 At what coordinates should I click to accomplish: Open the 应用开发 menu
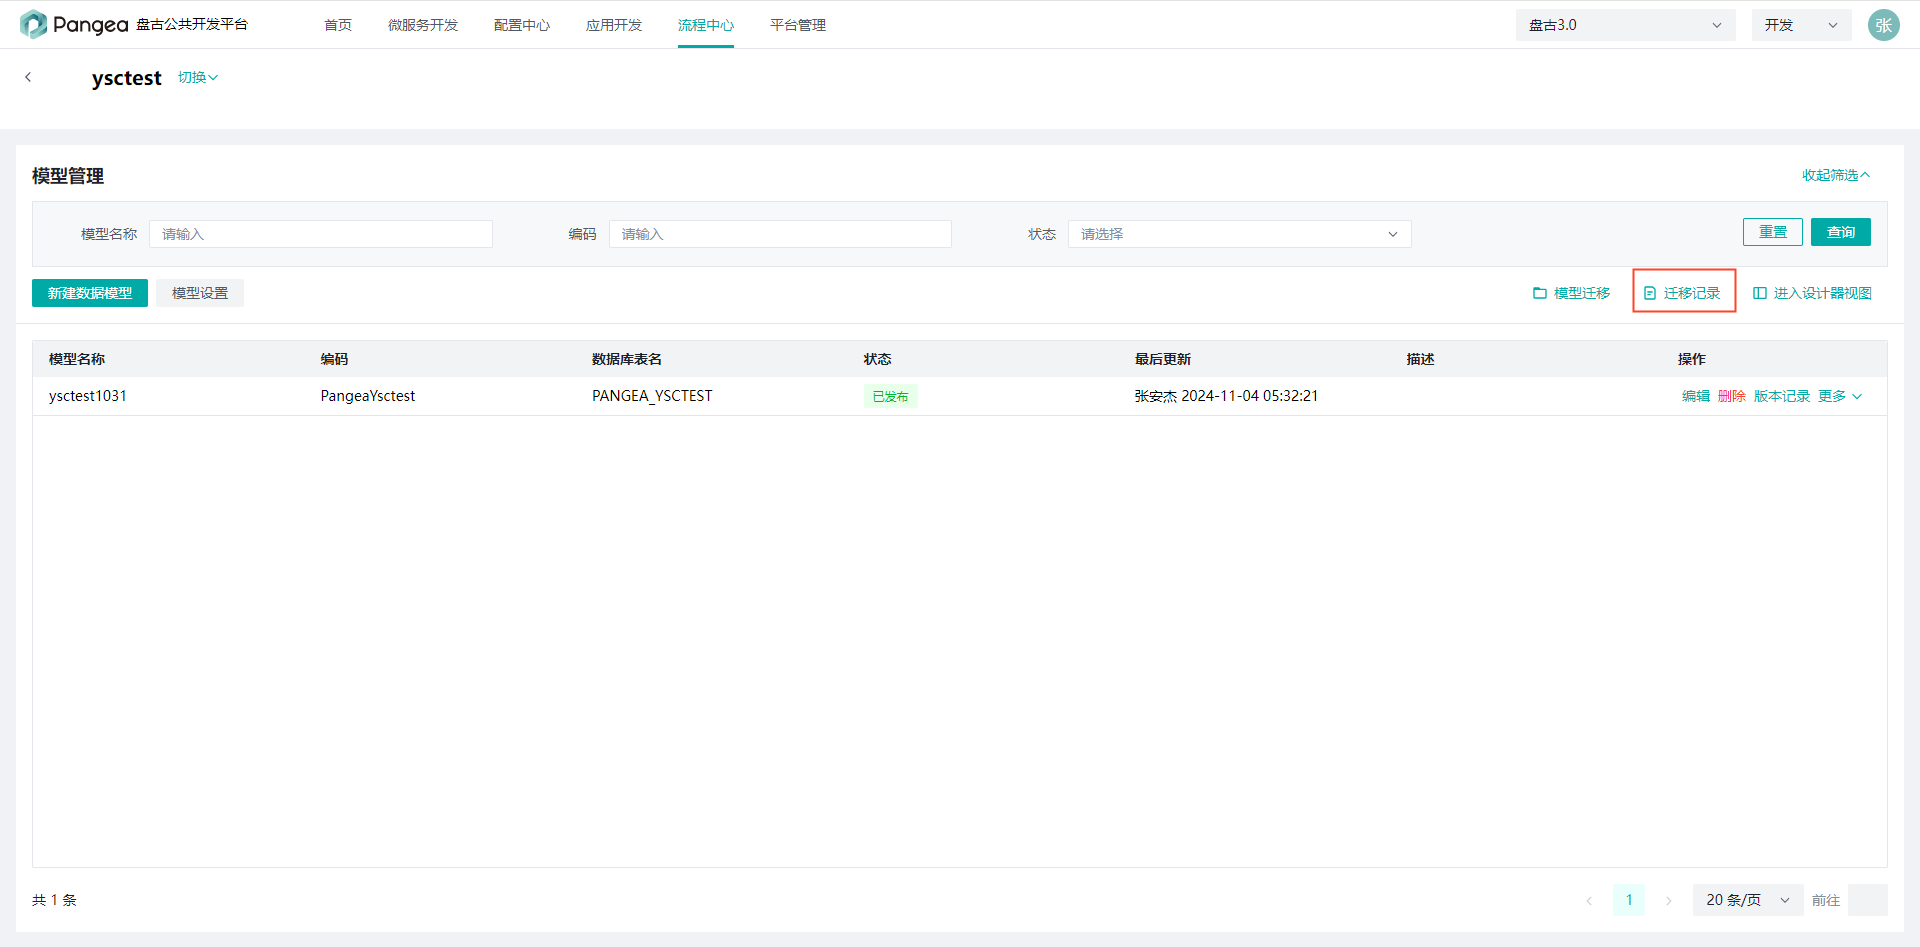click(x=614, y=25)
